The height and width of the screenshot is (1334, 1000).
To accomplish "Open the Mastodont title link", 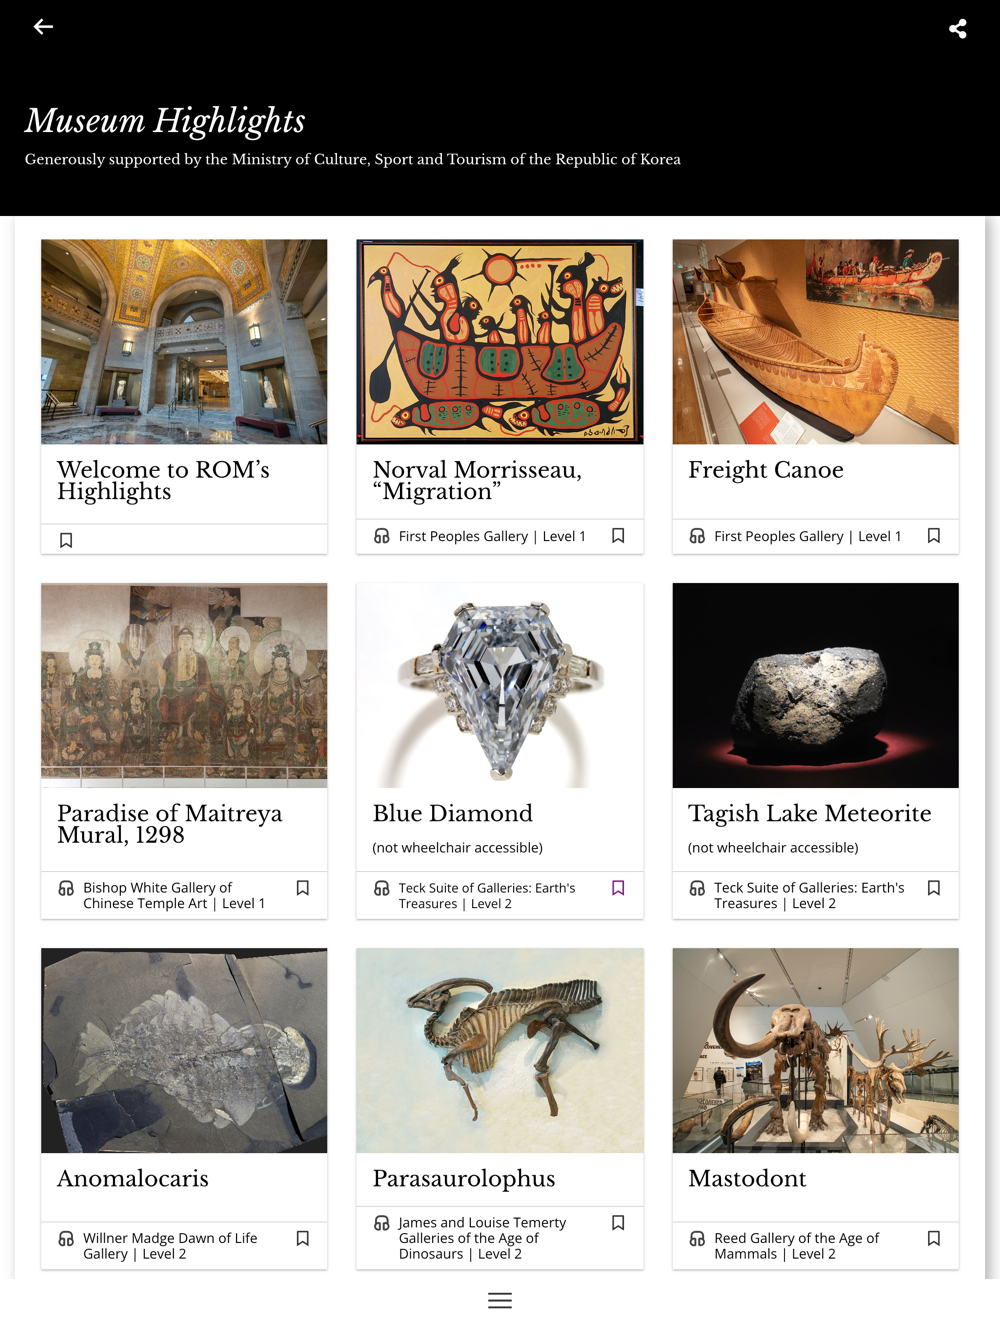I will click(747, 1178).
